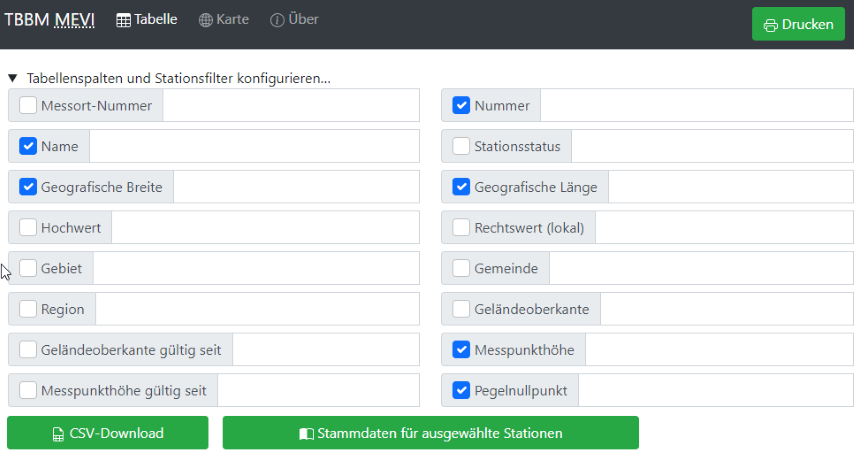Click the printer icon on Drucken
The height and width of the screenshot is (454, 854).
pos(770,25)
